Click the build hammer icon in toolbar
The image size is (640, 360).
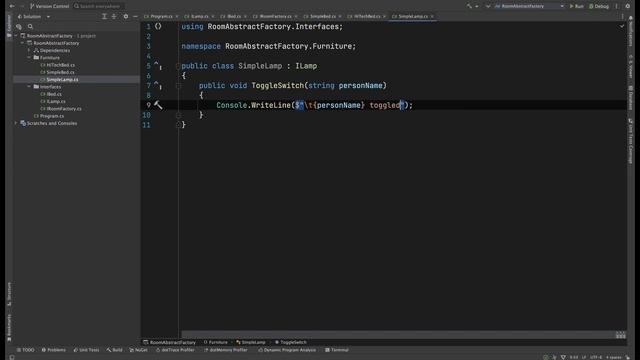pyautogui.click(x=469, y=6)
